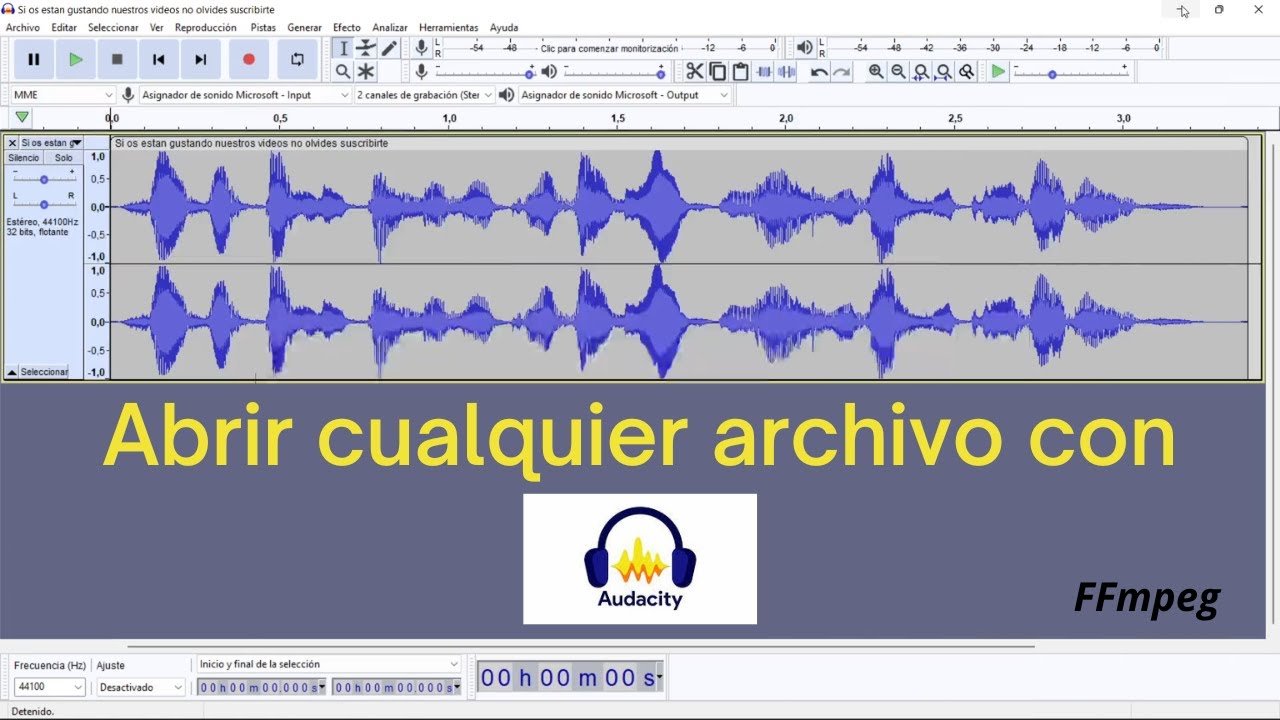
Task: Toggle the track Solo button
Action: [x=63, y=158]
